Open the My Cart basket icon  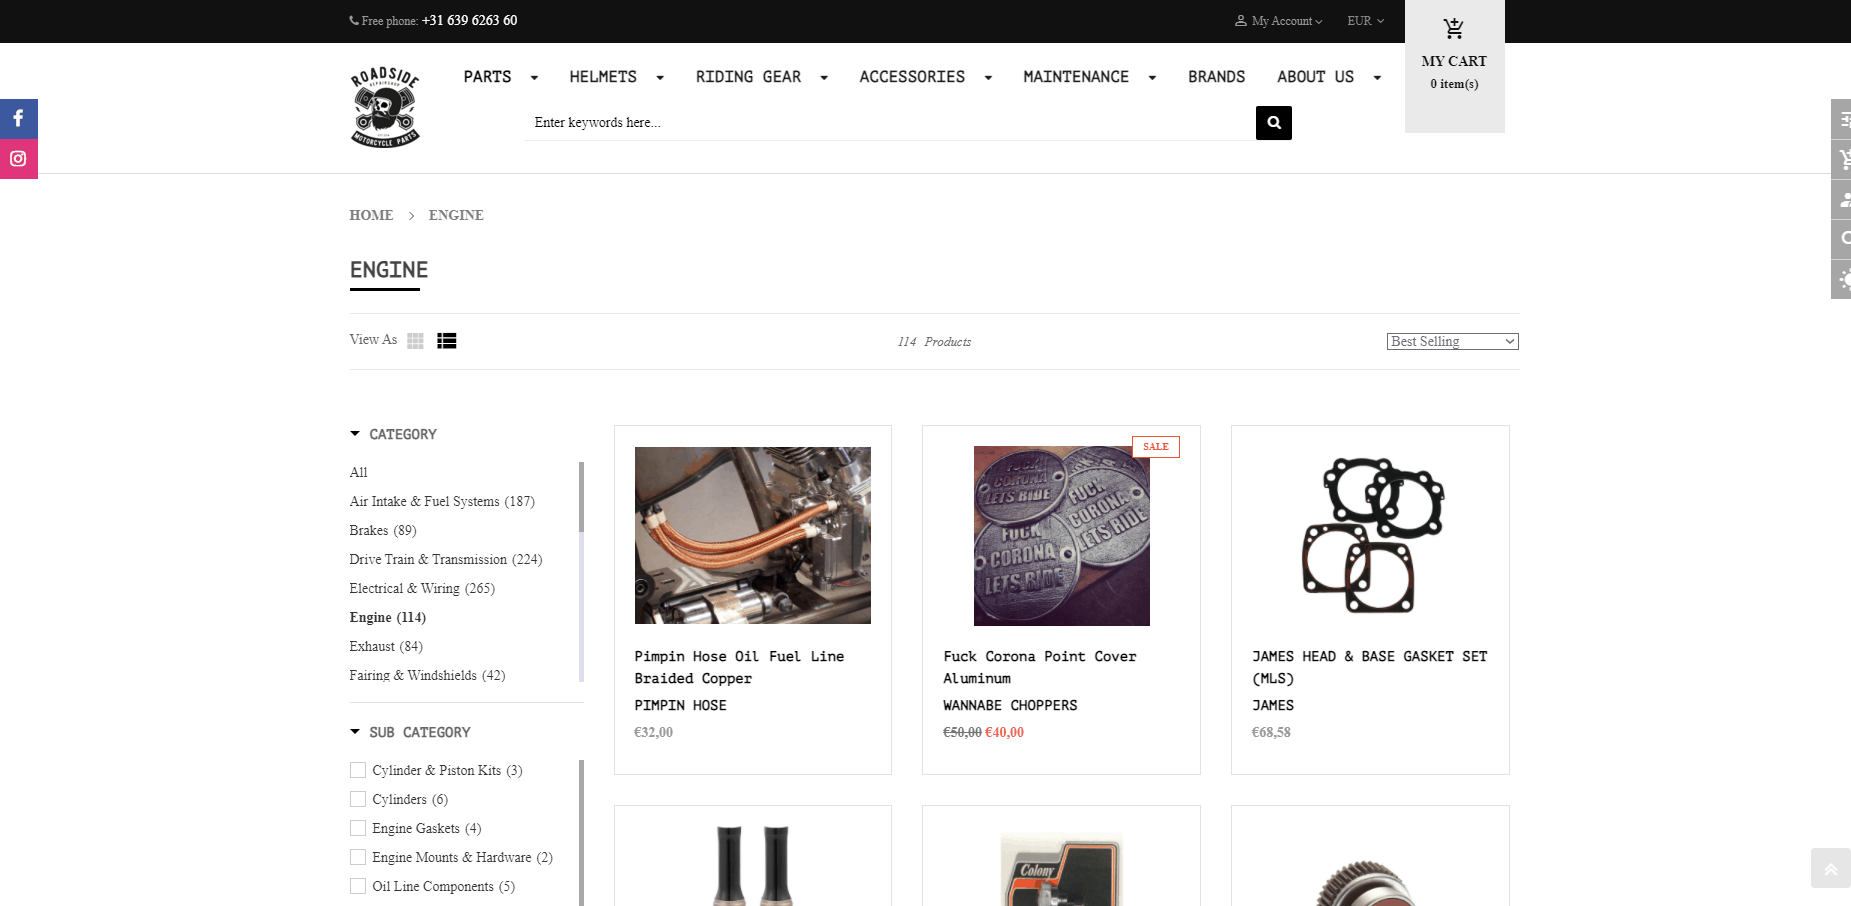pos(1454,29)
